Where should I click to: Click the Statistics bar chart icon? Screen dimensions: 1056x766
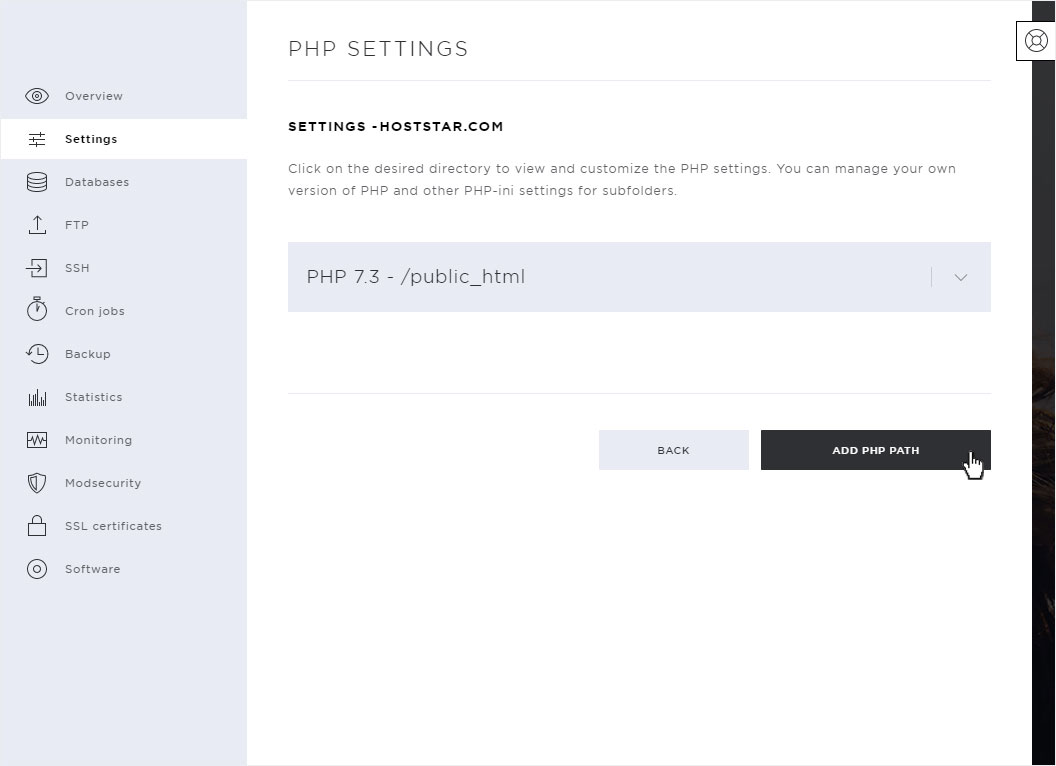(37, 397)
